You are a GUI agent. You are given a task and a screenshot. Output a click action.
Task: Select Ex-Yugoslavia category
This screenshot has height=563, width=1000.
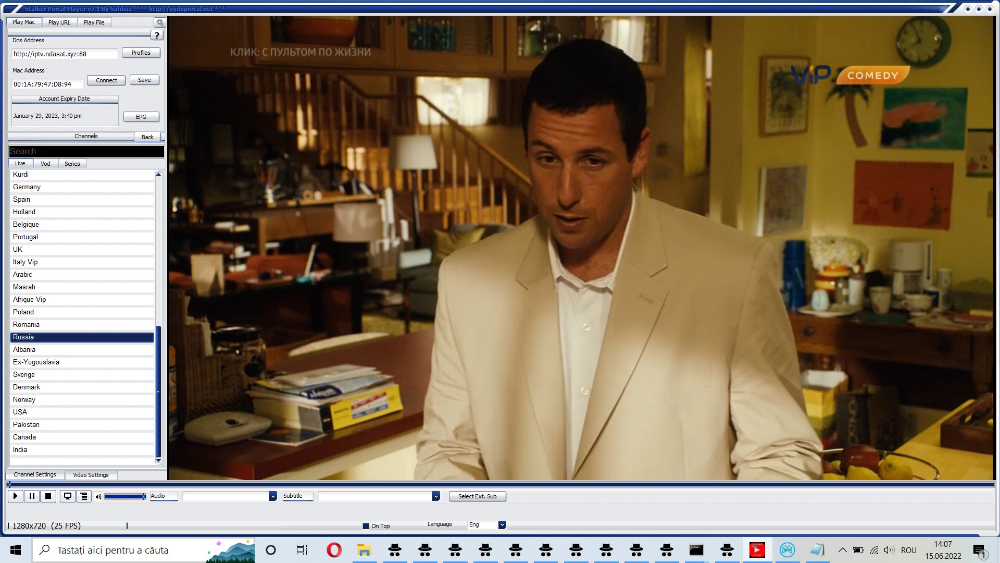click(82, 362)
